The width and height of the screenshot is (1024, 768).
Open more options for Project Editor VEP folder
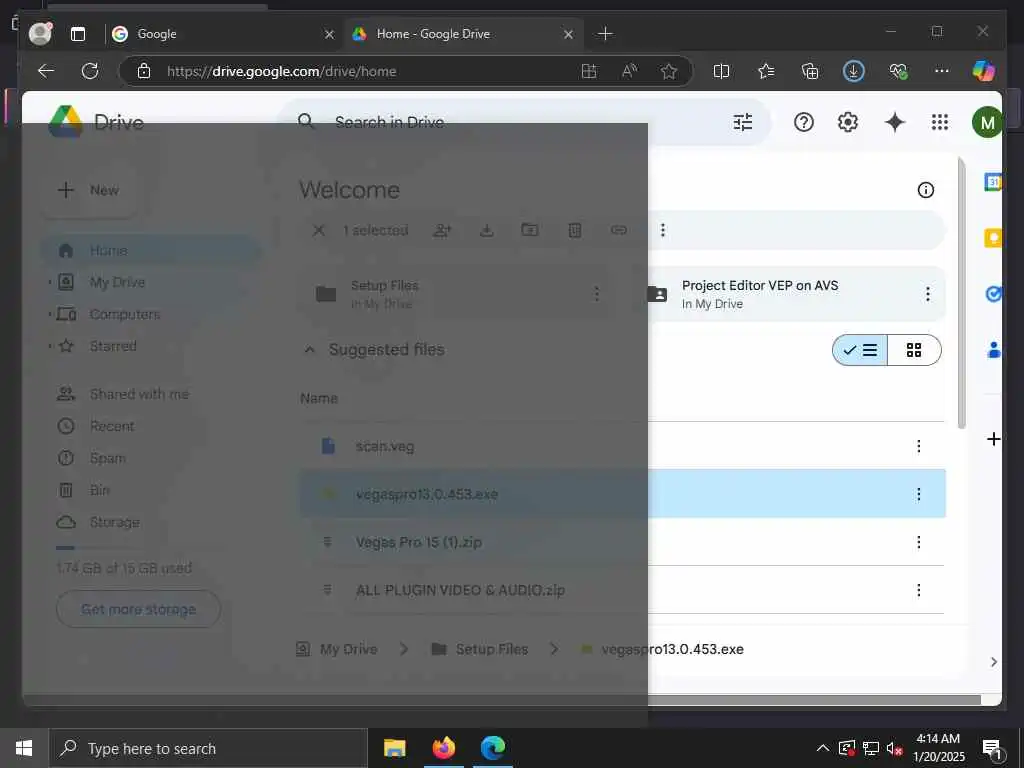928,294
